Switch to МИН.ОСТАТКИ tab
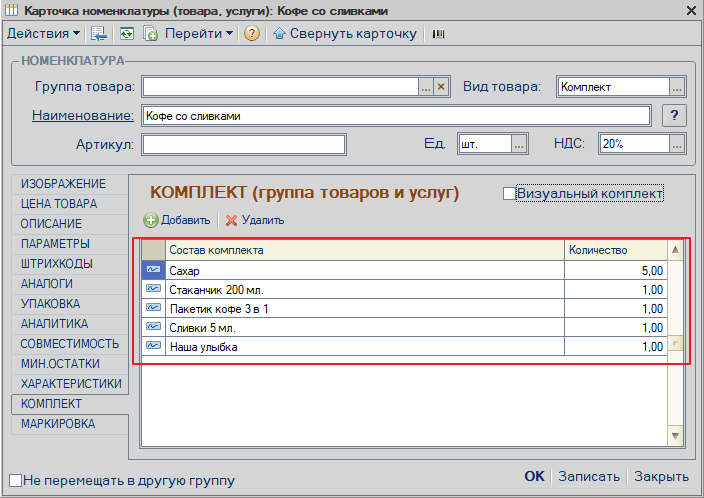This screenshot has height=498, width=704. pos(70,364)
